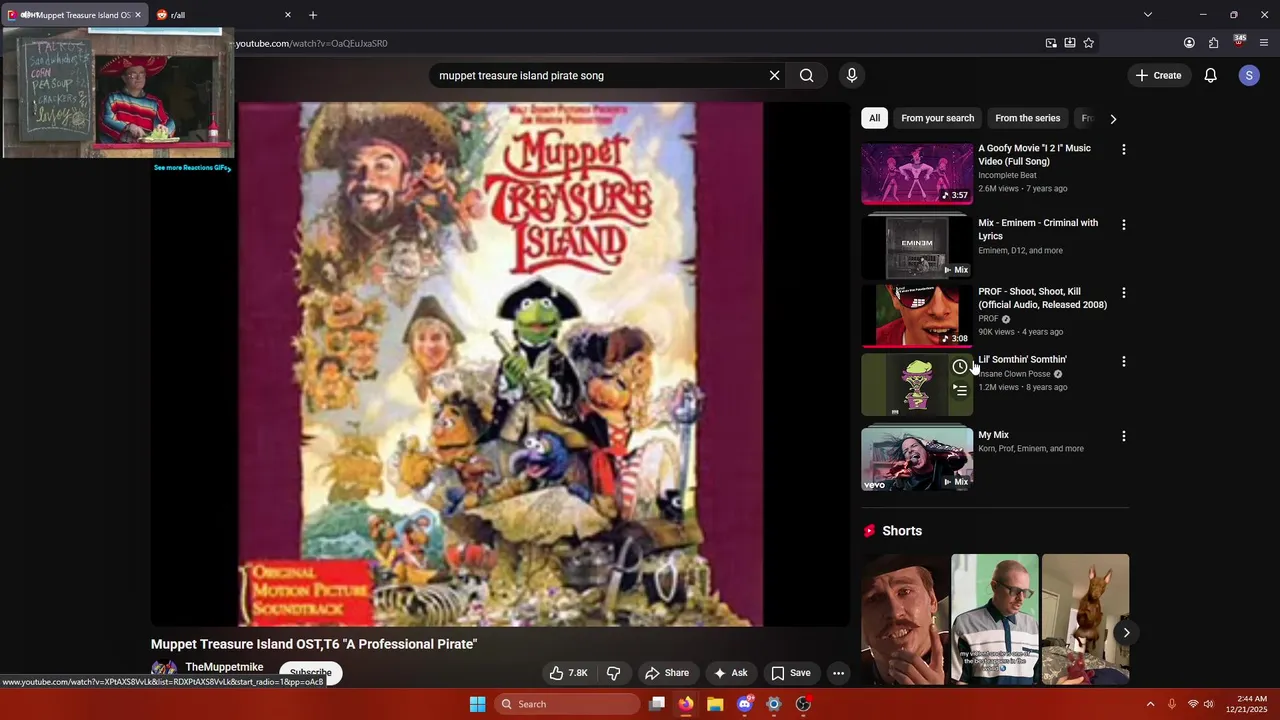Screen dimensions: 1280x720
Task: Open options menu for Lil' Somthin' Somthin'
Action: click(1123, 361)
